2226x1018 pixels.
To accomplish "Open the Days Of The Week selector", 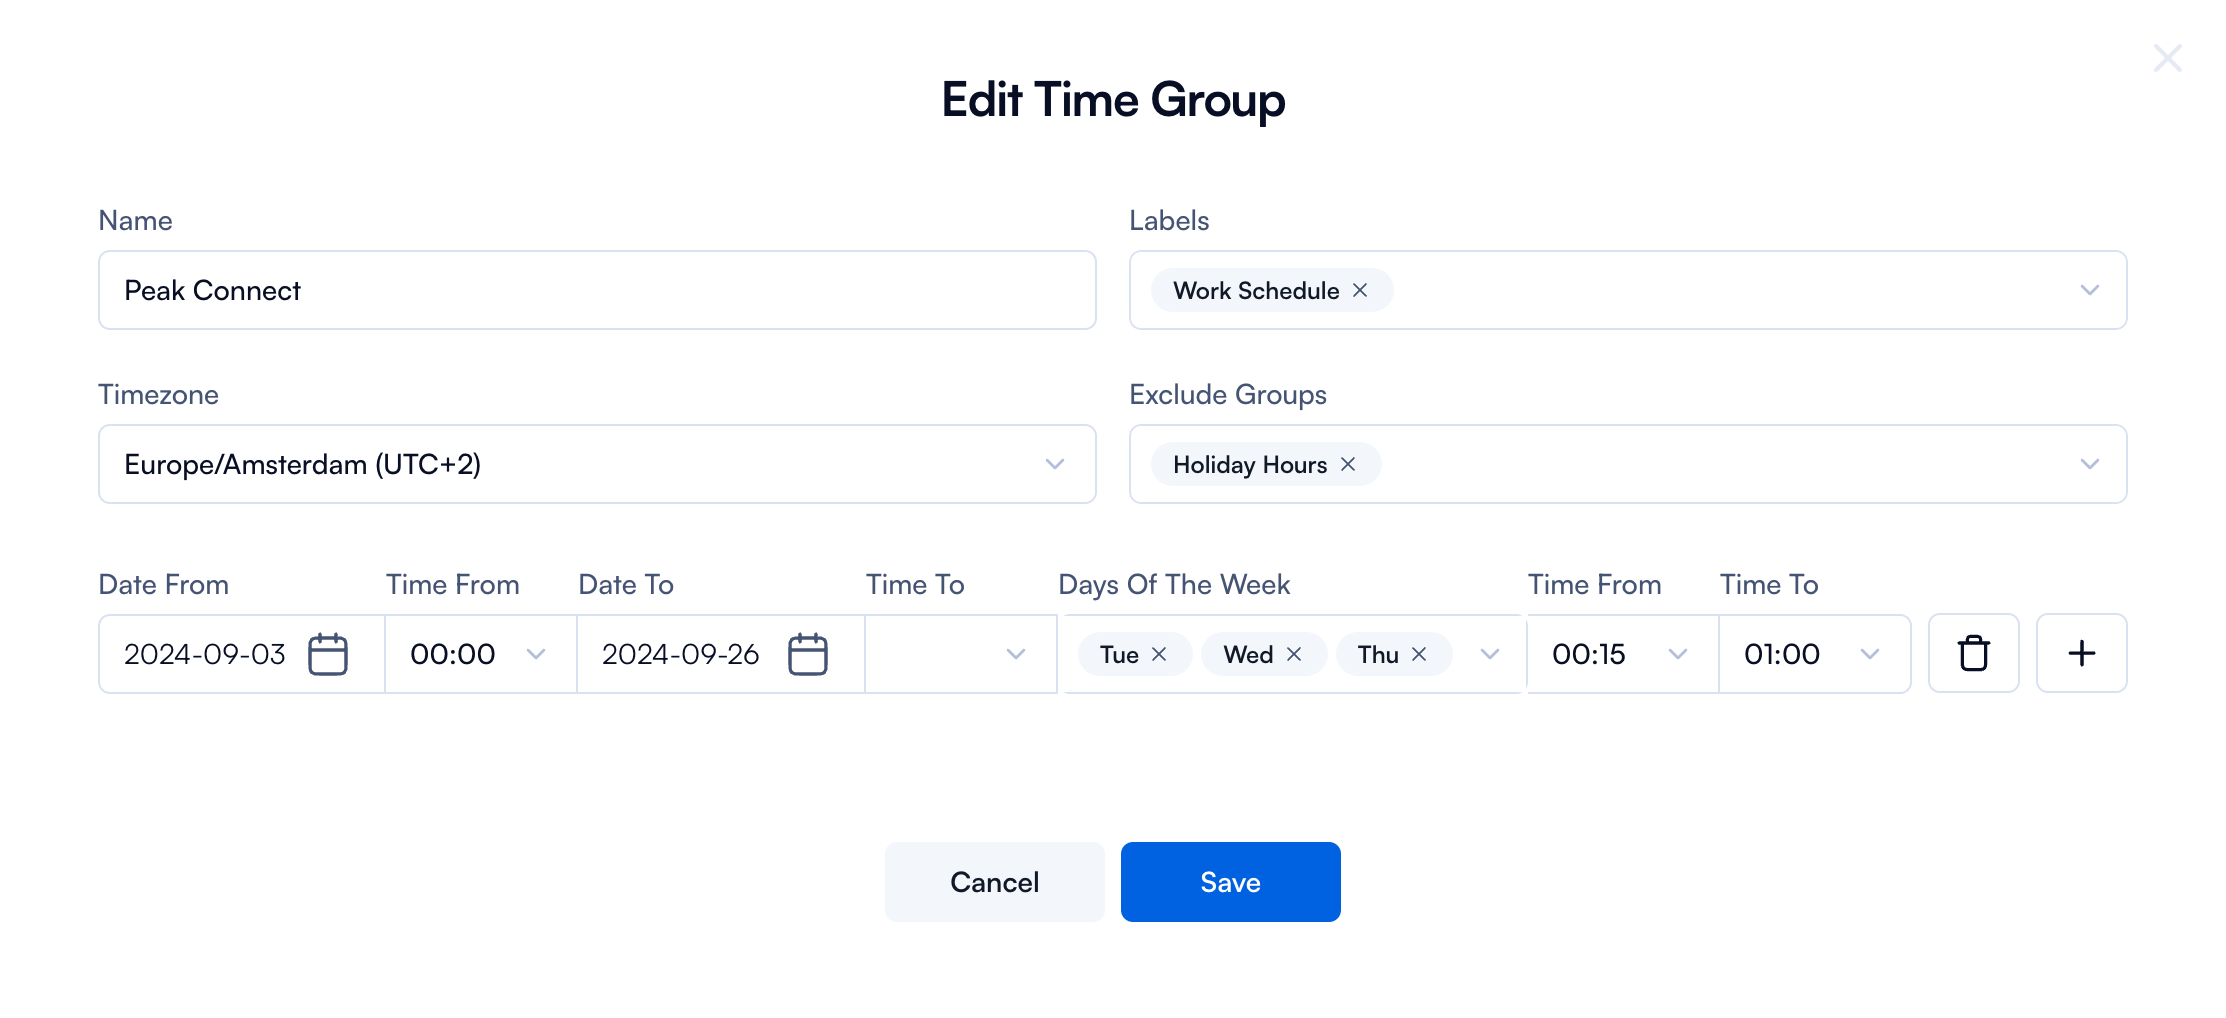I will point(1489,654).
